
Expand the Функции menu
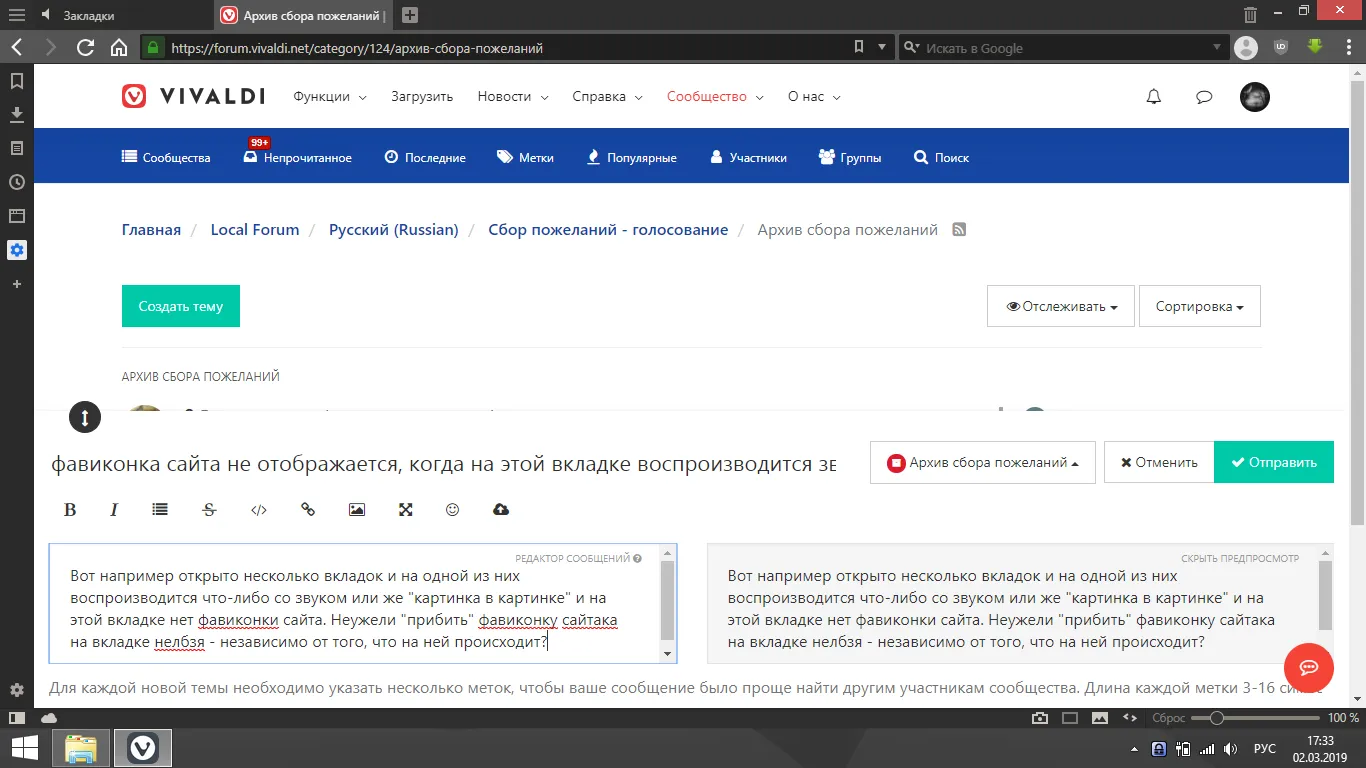click(x=330, y=97)
